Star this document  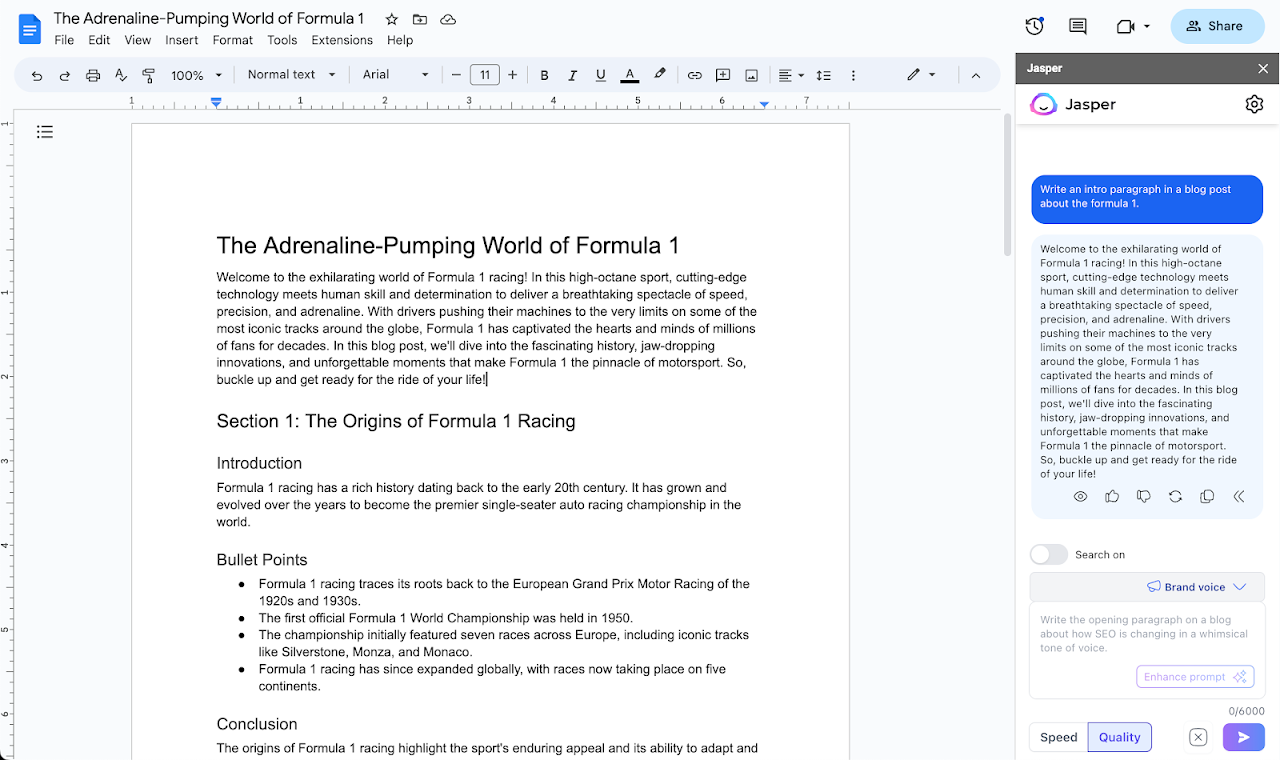click(392, 19)
